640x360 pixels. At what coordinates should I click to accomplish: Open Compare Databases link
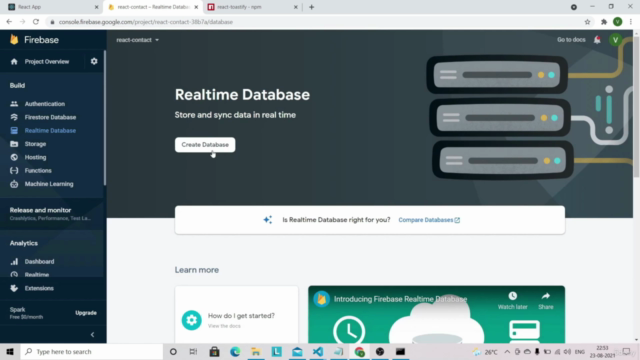pyautogui.click(x=429, y=220)
